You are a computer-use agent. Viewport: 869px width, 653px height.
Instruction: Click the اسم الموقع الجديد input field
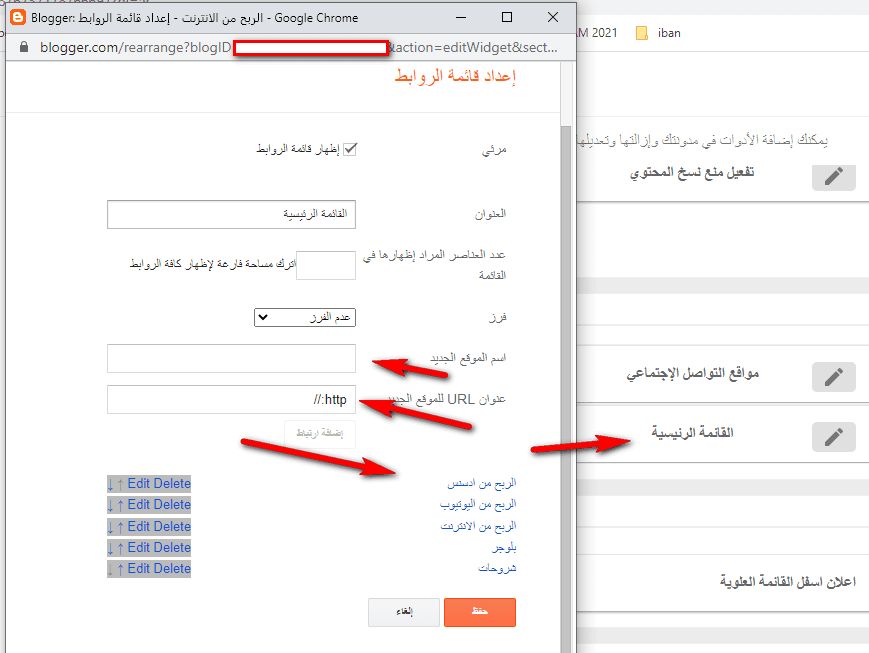point(231,358)
